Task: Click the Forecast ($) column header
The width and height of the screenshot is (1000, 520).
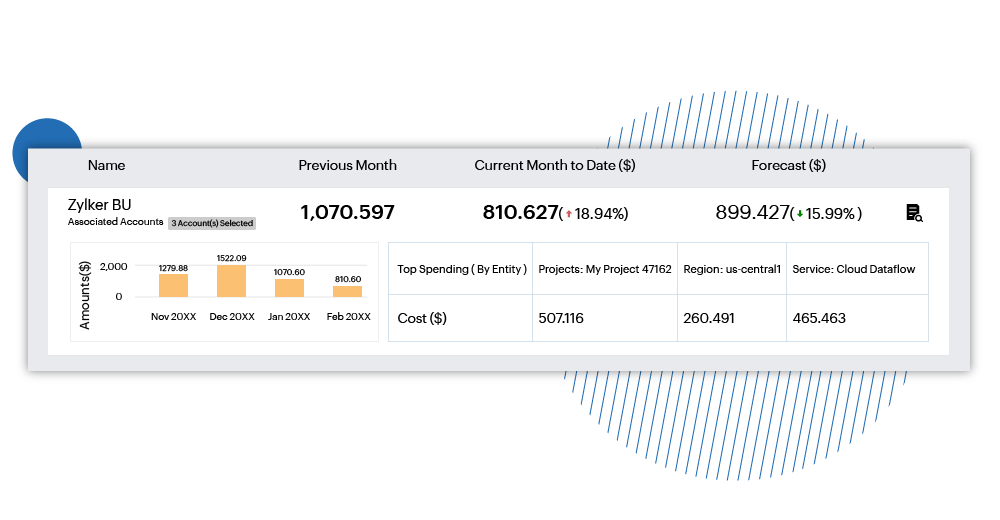Action: pos(788,165)
